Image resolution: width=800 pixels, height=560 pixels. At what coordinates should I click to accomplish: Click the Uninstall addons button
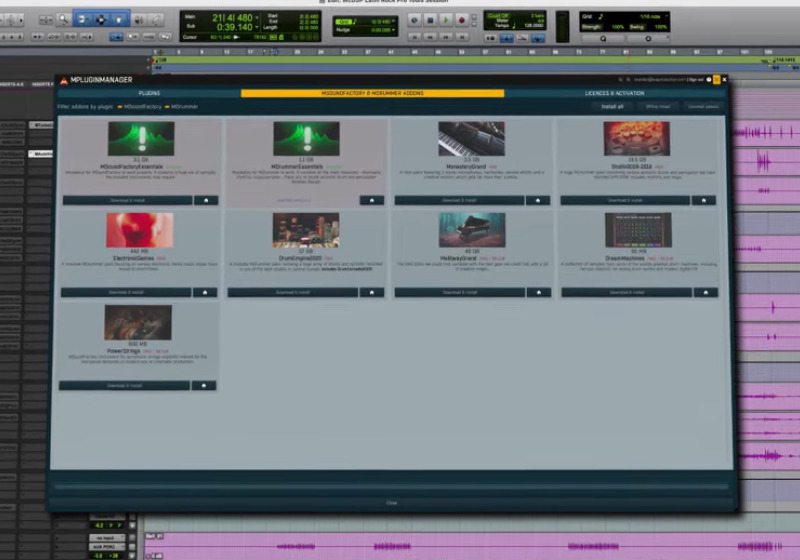[703, 107]
